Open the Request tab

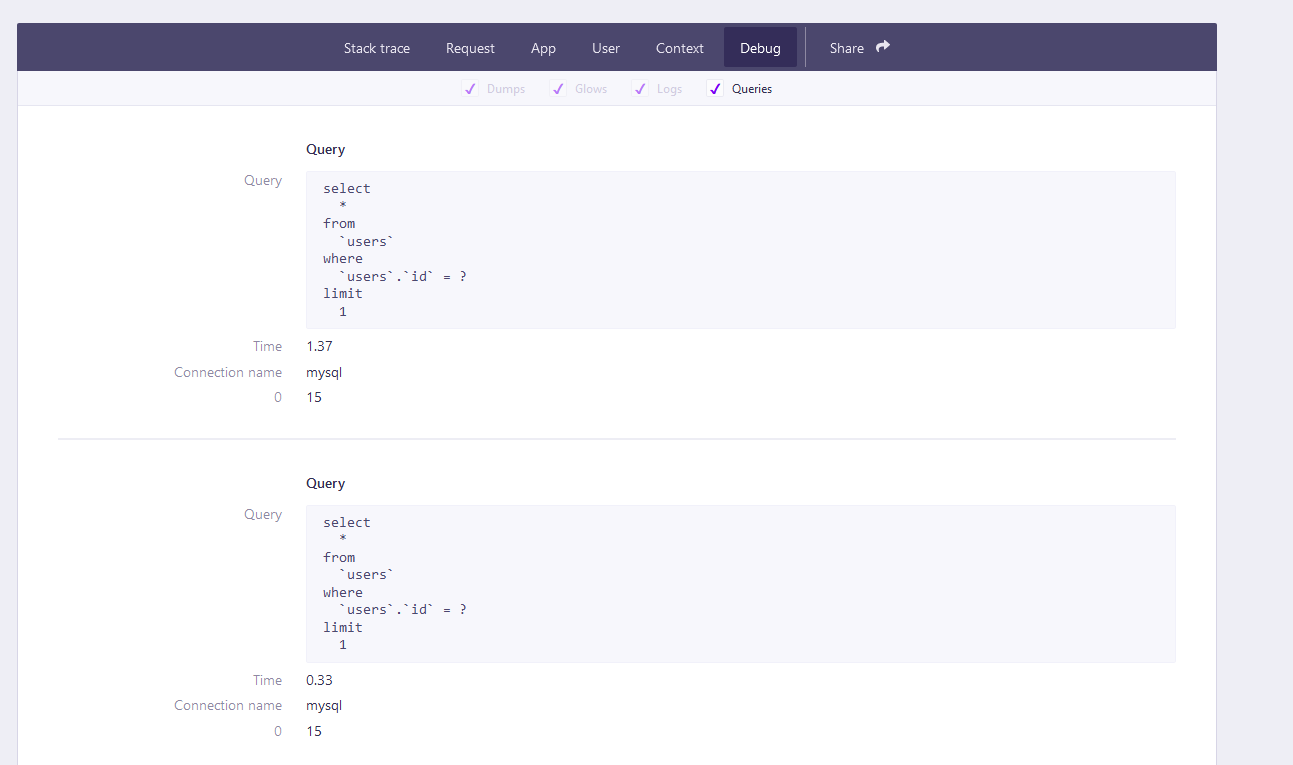click(470, 47)
